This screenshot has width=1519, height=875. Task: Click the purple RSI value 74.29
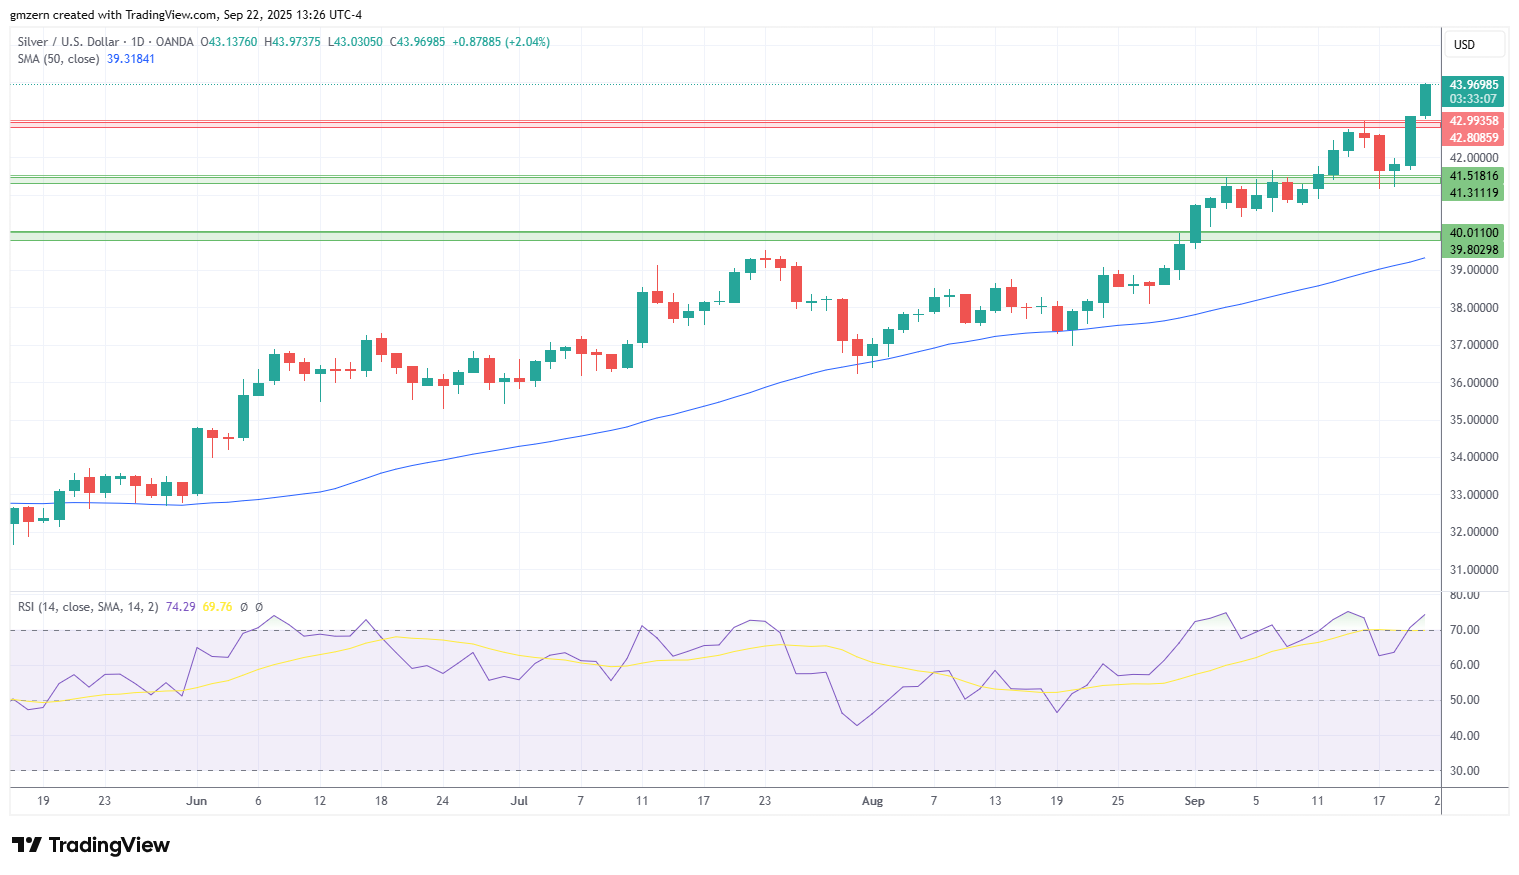tap(181, 607)
